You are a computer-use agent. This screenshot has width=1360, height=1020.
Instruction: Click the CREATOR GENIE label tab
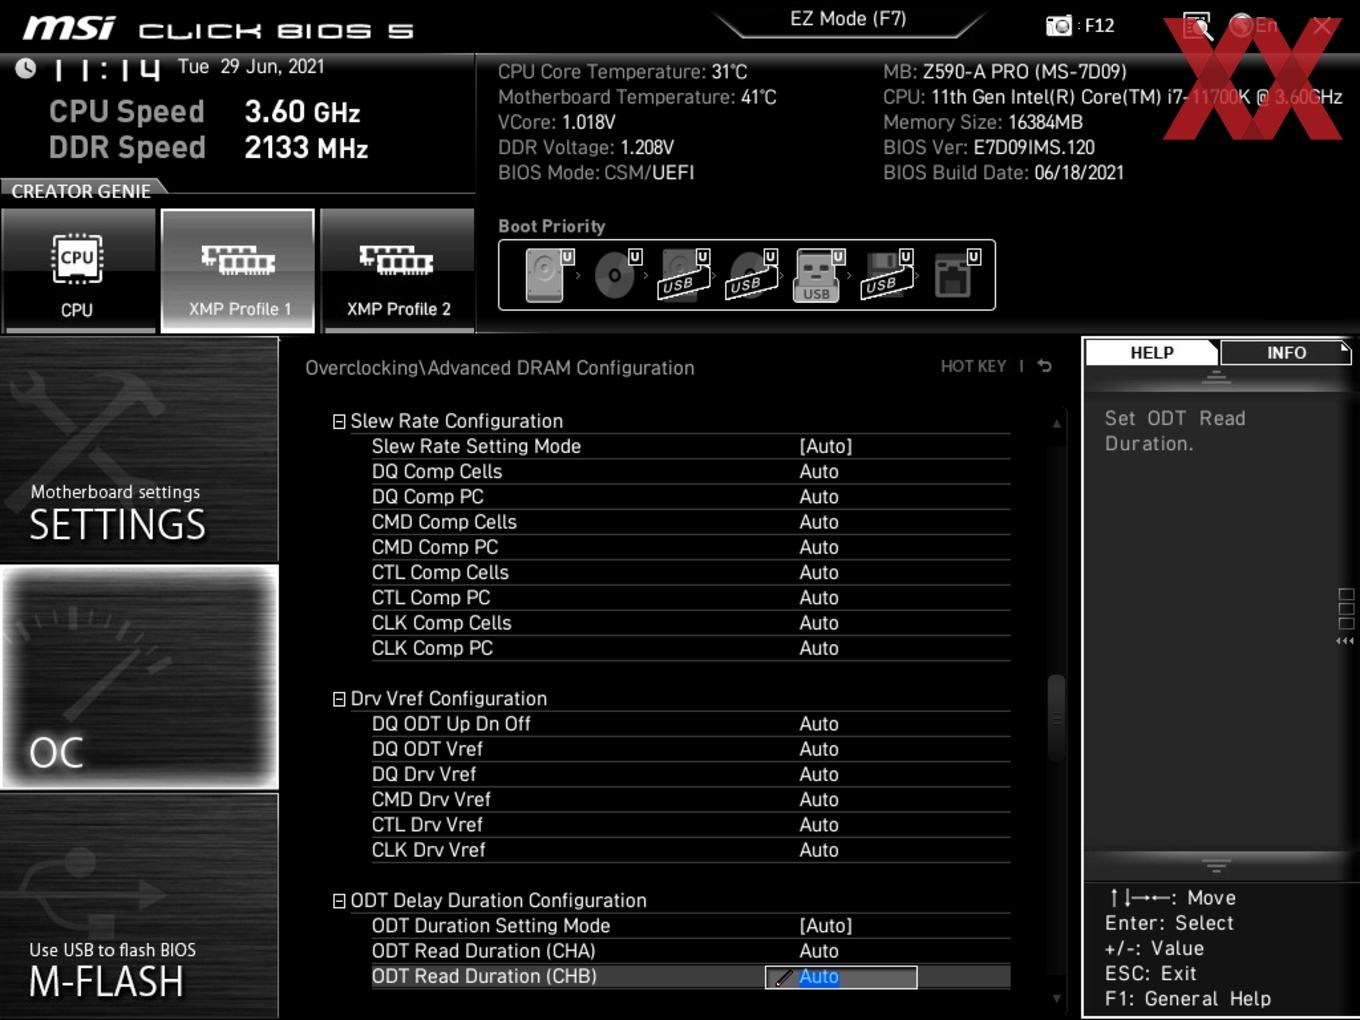pyautogui.click(x=82, y=190)
